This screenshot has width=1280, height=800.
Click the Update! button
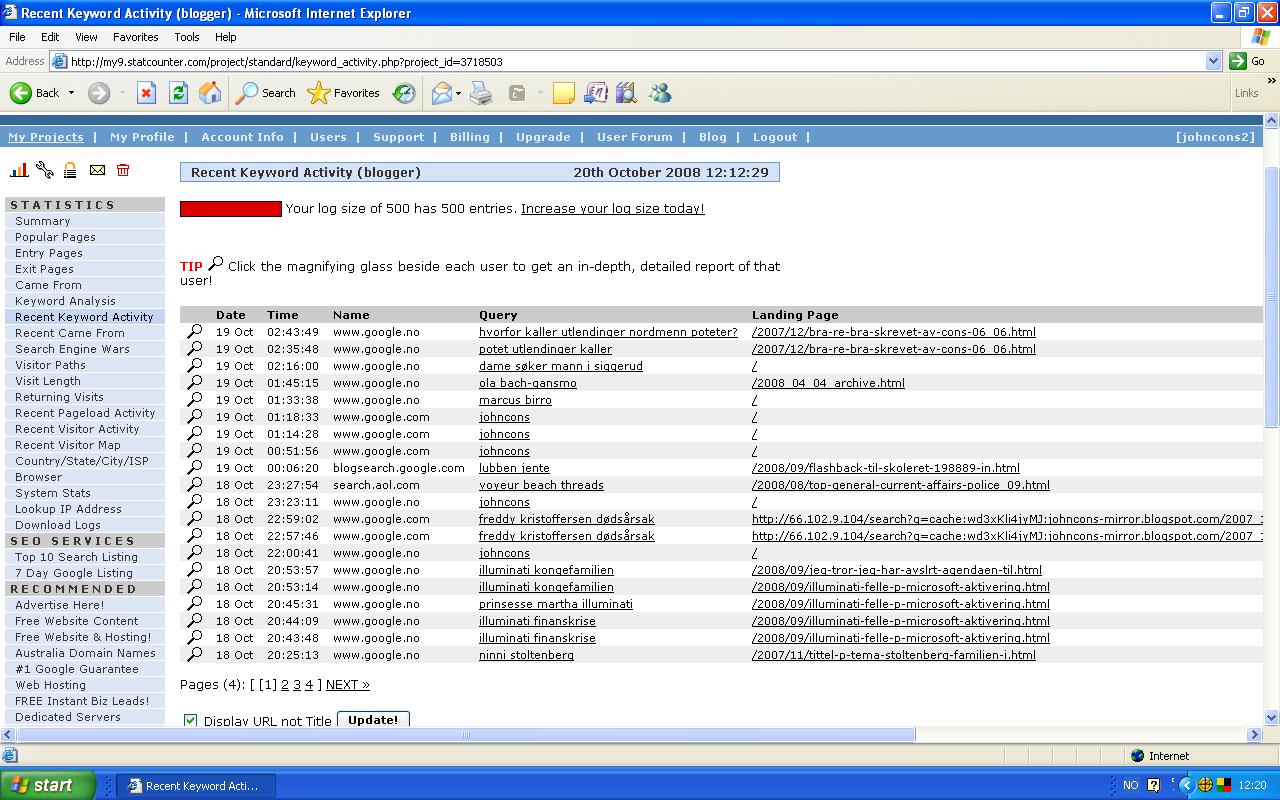click(x=373, y=719)
